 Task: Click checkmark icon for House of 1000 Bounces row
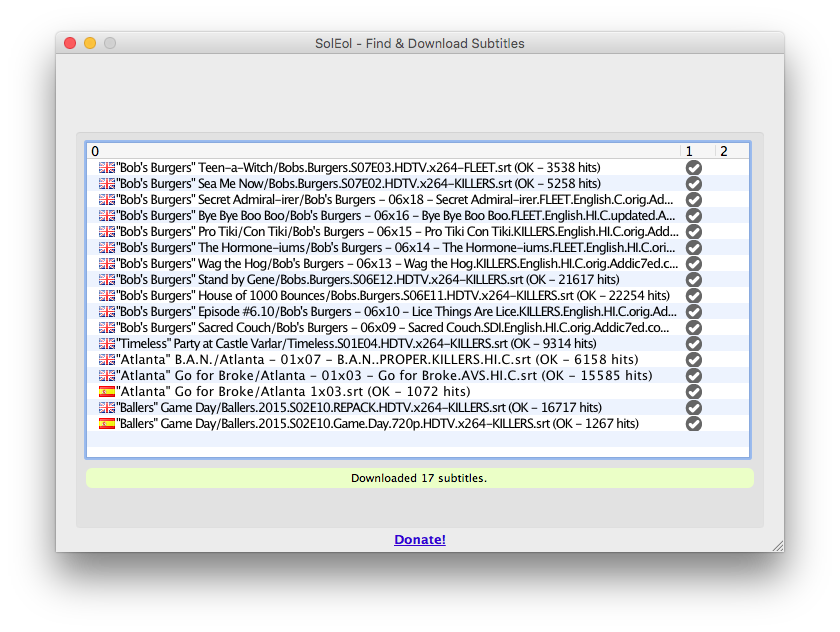click(x=694, y=296)
